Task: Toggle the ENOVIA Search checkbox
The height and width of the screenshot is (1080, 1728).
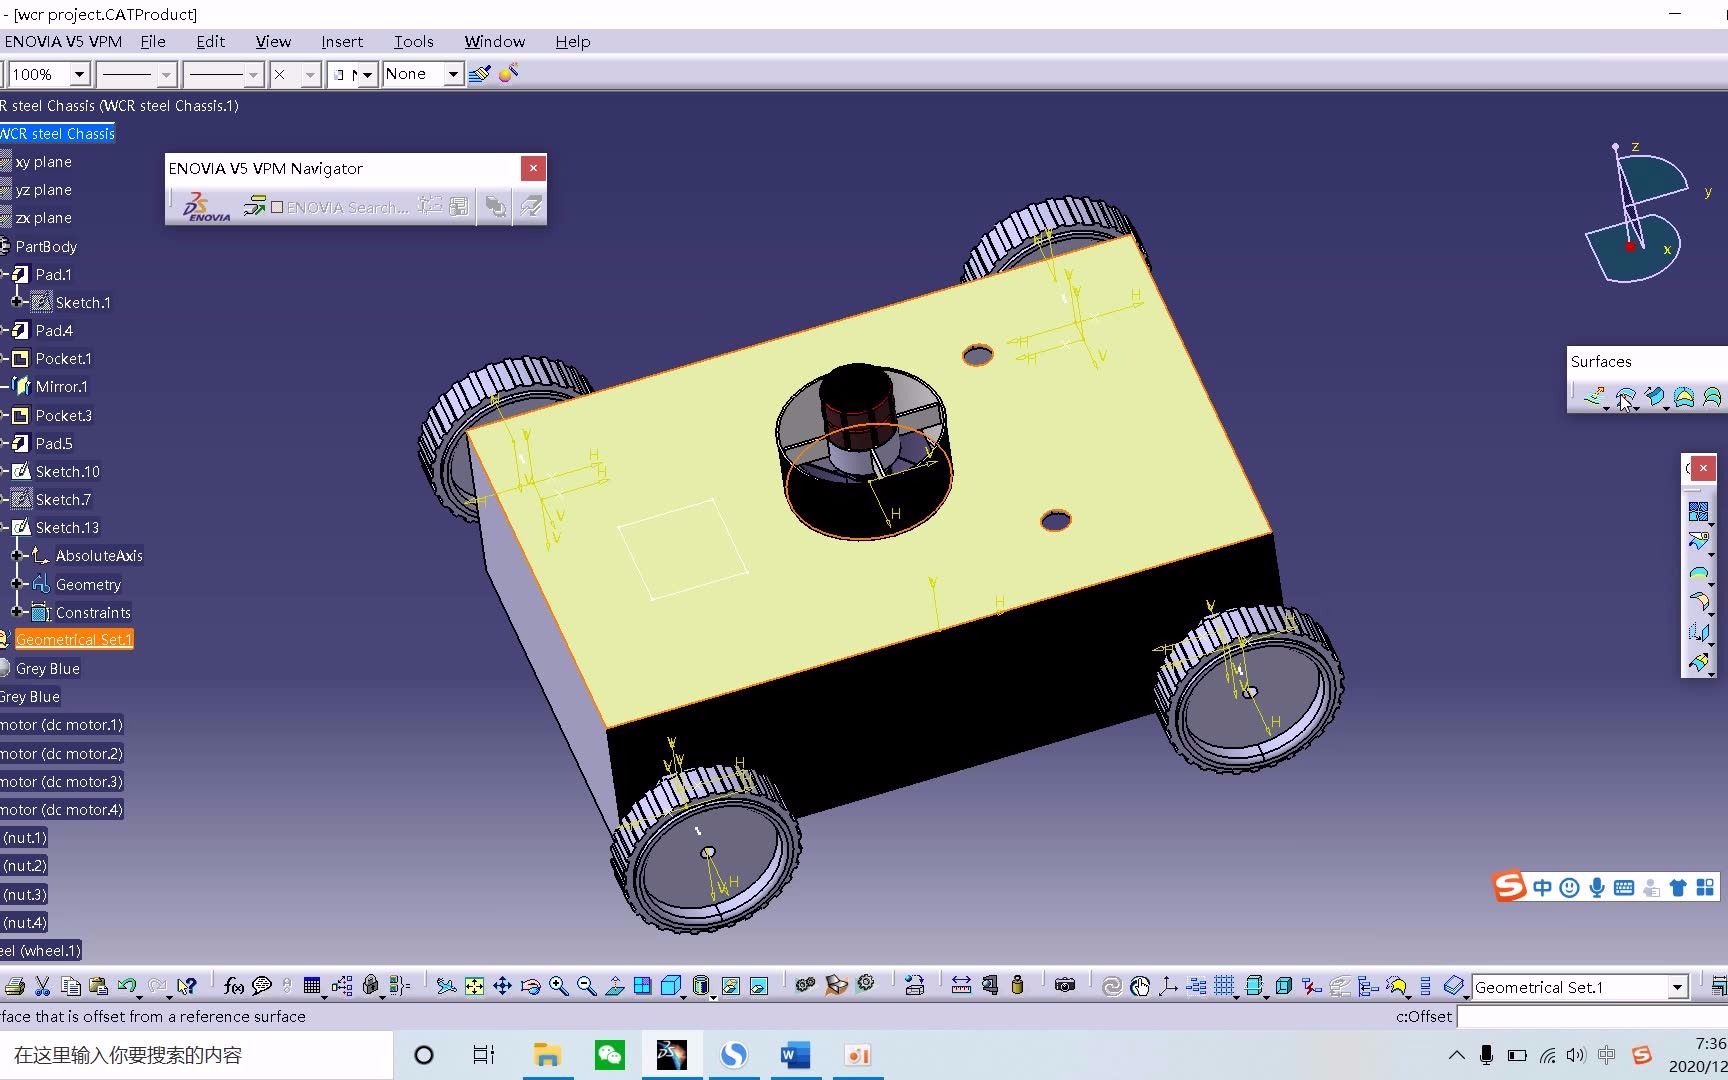Action: [277, 207]
